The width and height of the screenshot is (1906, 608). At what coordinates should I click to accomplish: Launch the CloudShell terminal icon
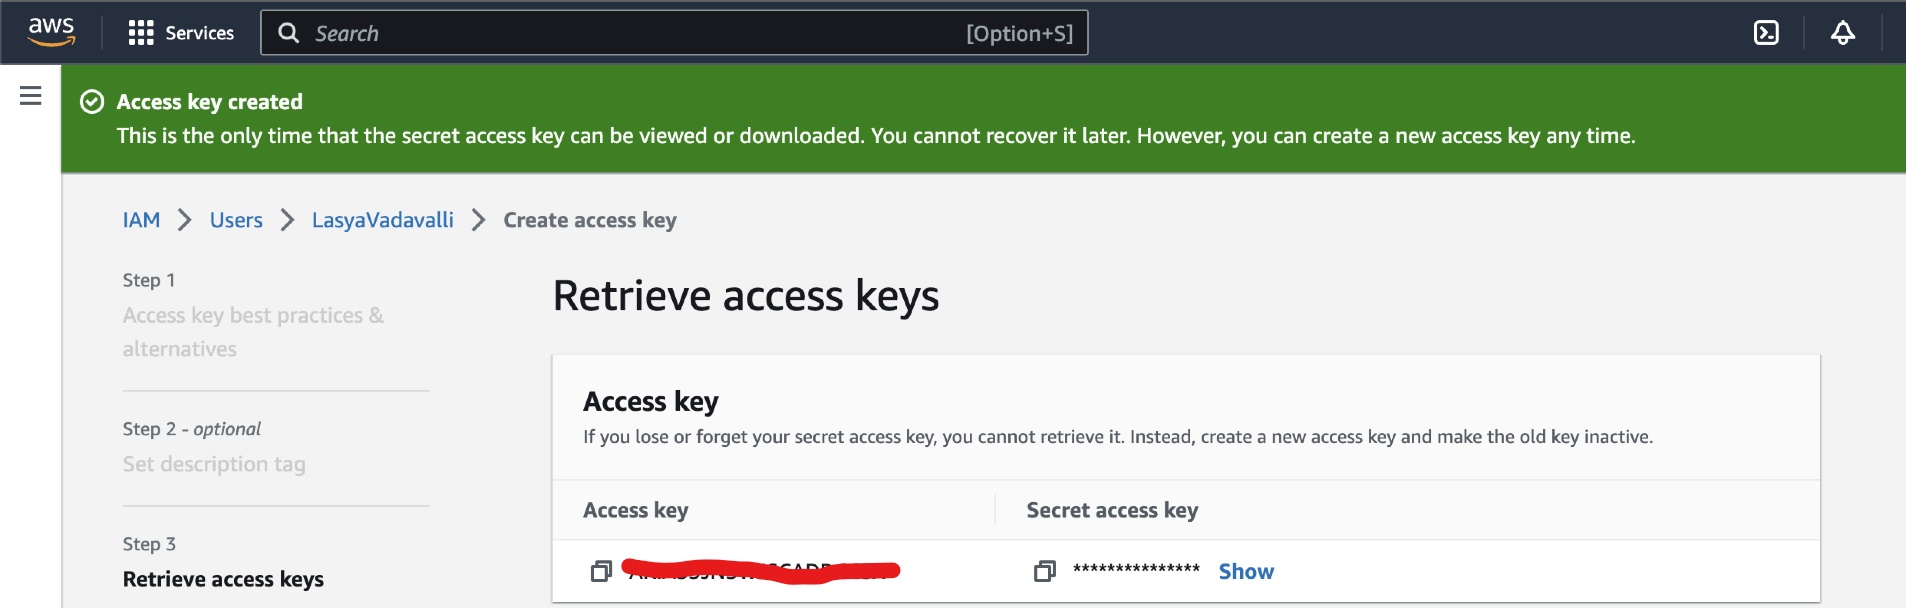click(1766, 33)
